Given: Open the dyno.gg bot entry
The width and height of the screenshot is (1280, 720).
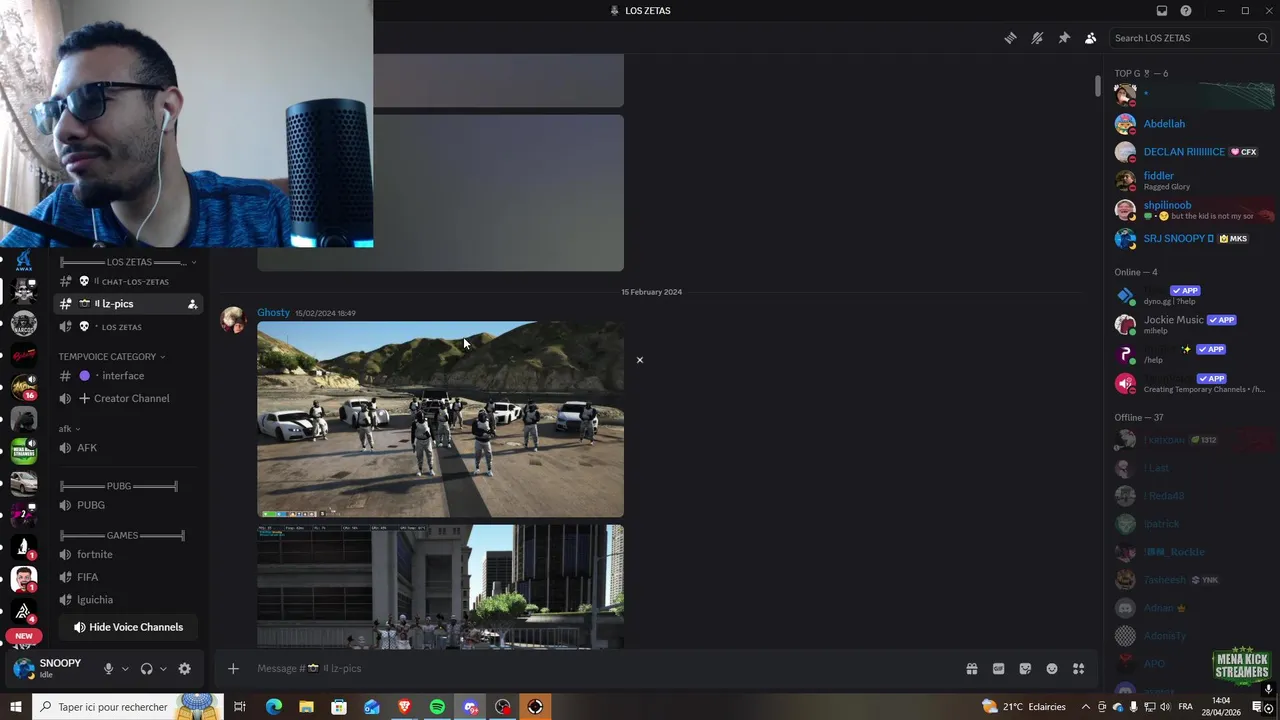Looking at the screenshot, I should point(1192,295).
